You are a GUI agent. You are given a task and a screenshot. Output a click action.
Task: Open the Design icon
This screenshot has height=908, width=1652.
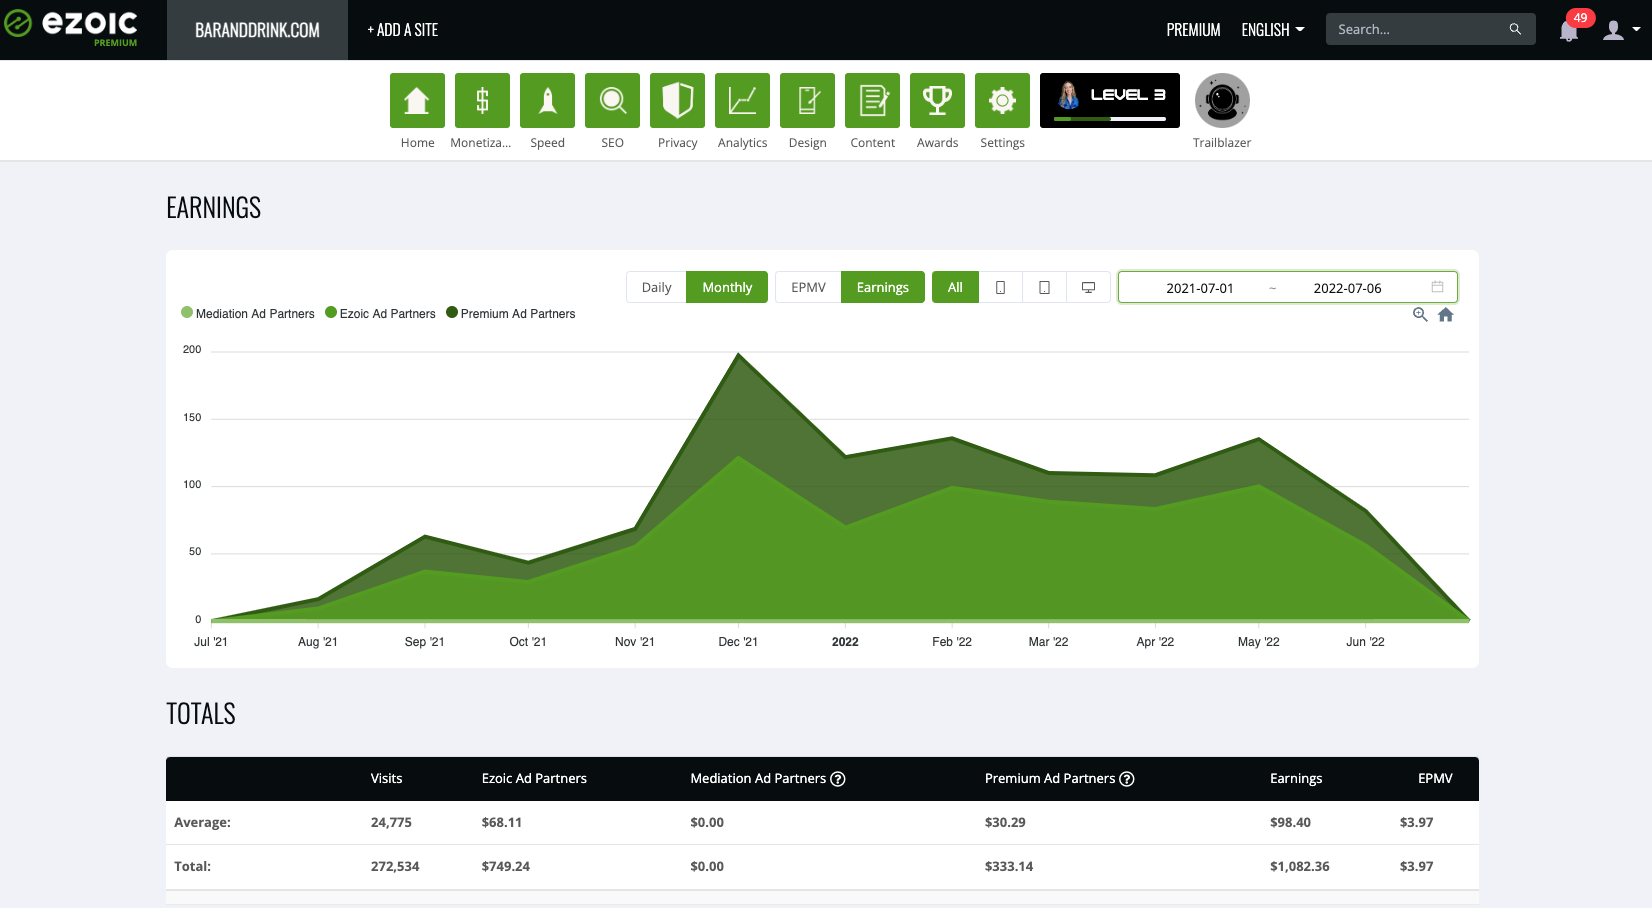[807, 100]
